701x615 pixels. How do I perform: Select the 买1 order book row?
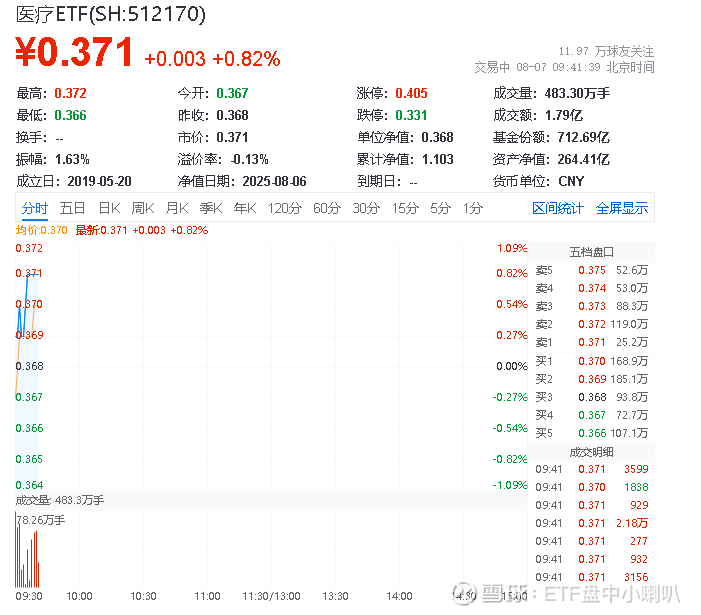591,361
